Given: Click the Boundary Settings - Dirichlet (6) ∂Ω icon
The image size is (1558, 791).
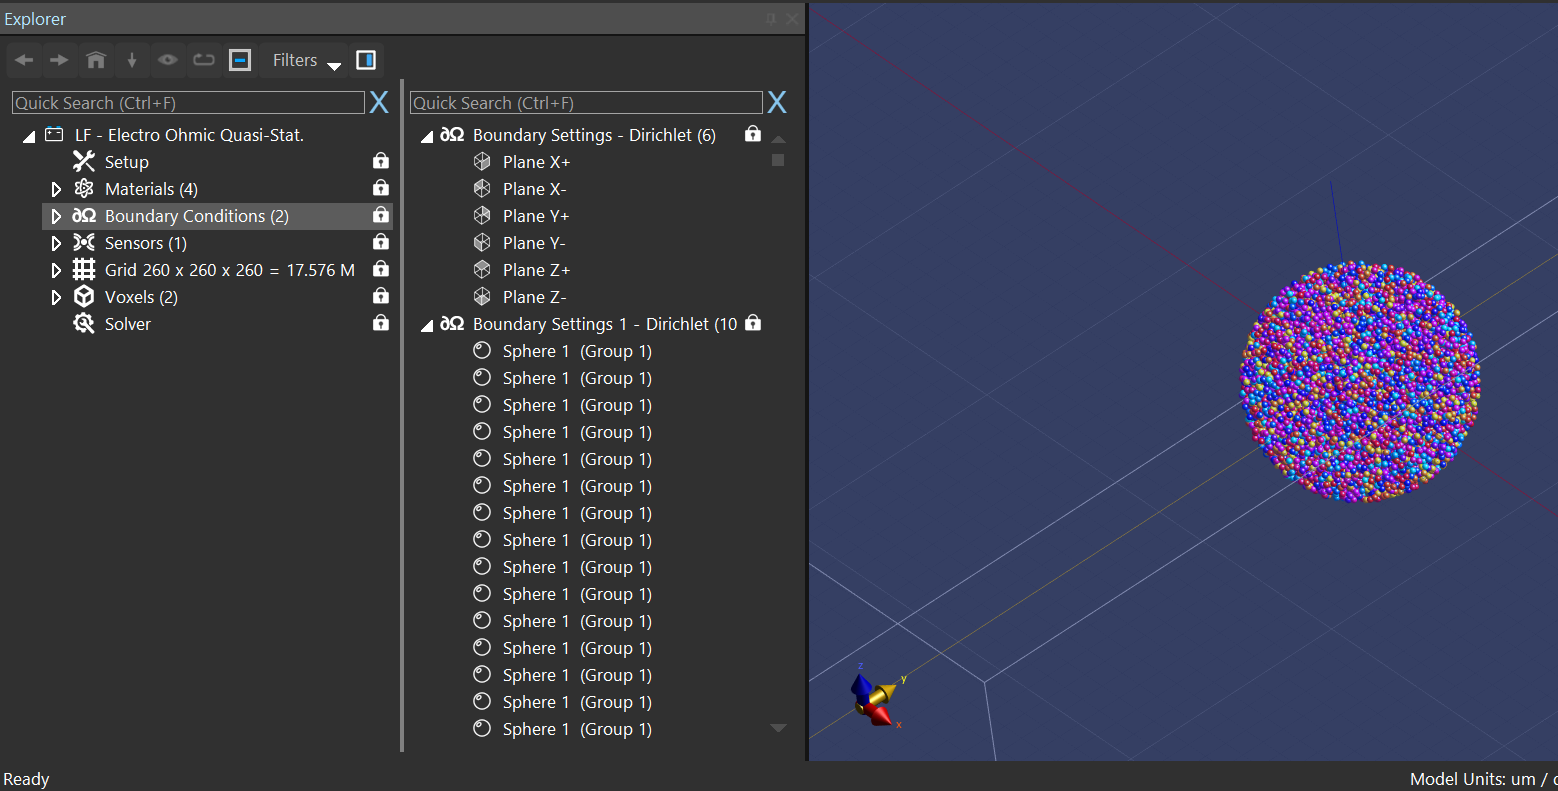Looking at the screenshot, I should (x=452, y=134).
